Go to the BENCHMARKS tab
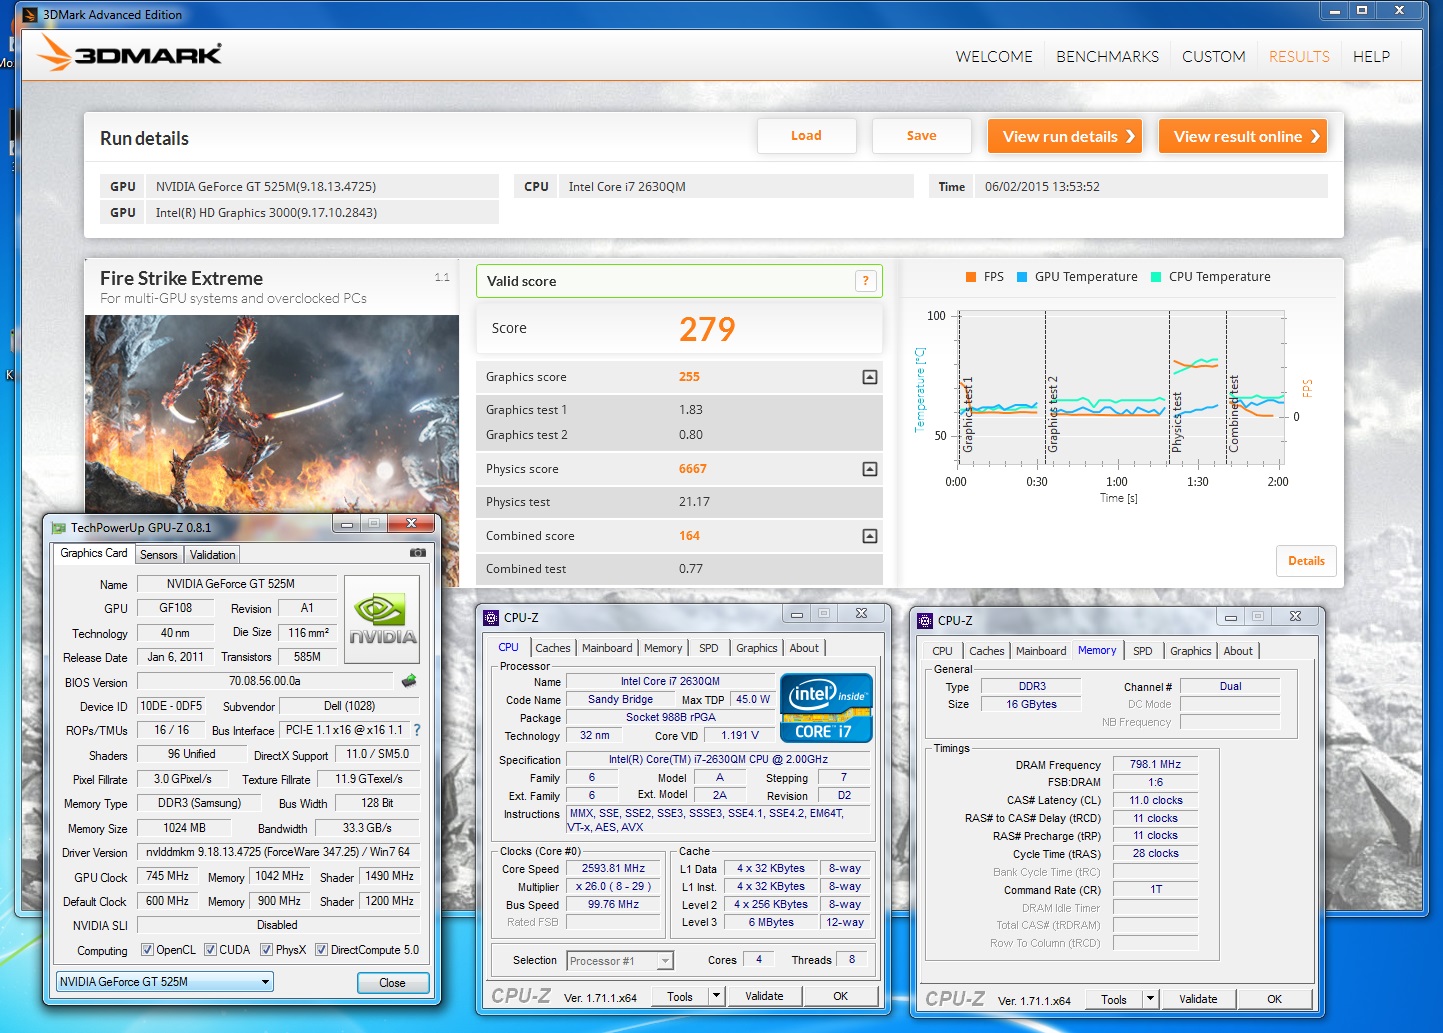This screenshot has height=1033, width=1443. pos(1107,57)
